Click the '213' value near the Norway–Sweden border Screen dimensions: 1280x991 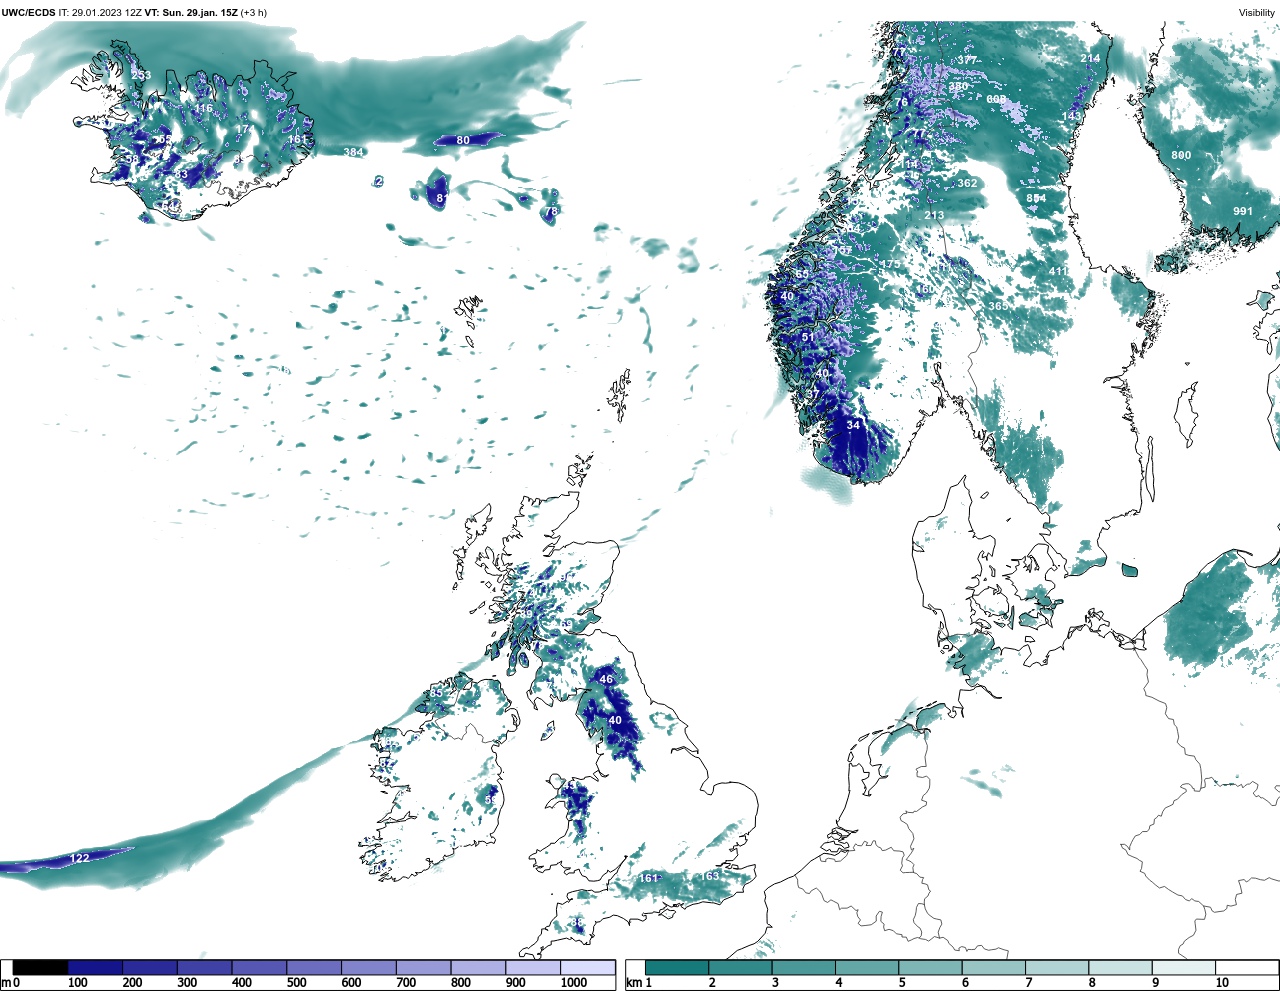click(x=934, y=215)
